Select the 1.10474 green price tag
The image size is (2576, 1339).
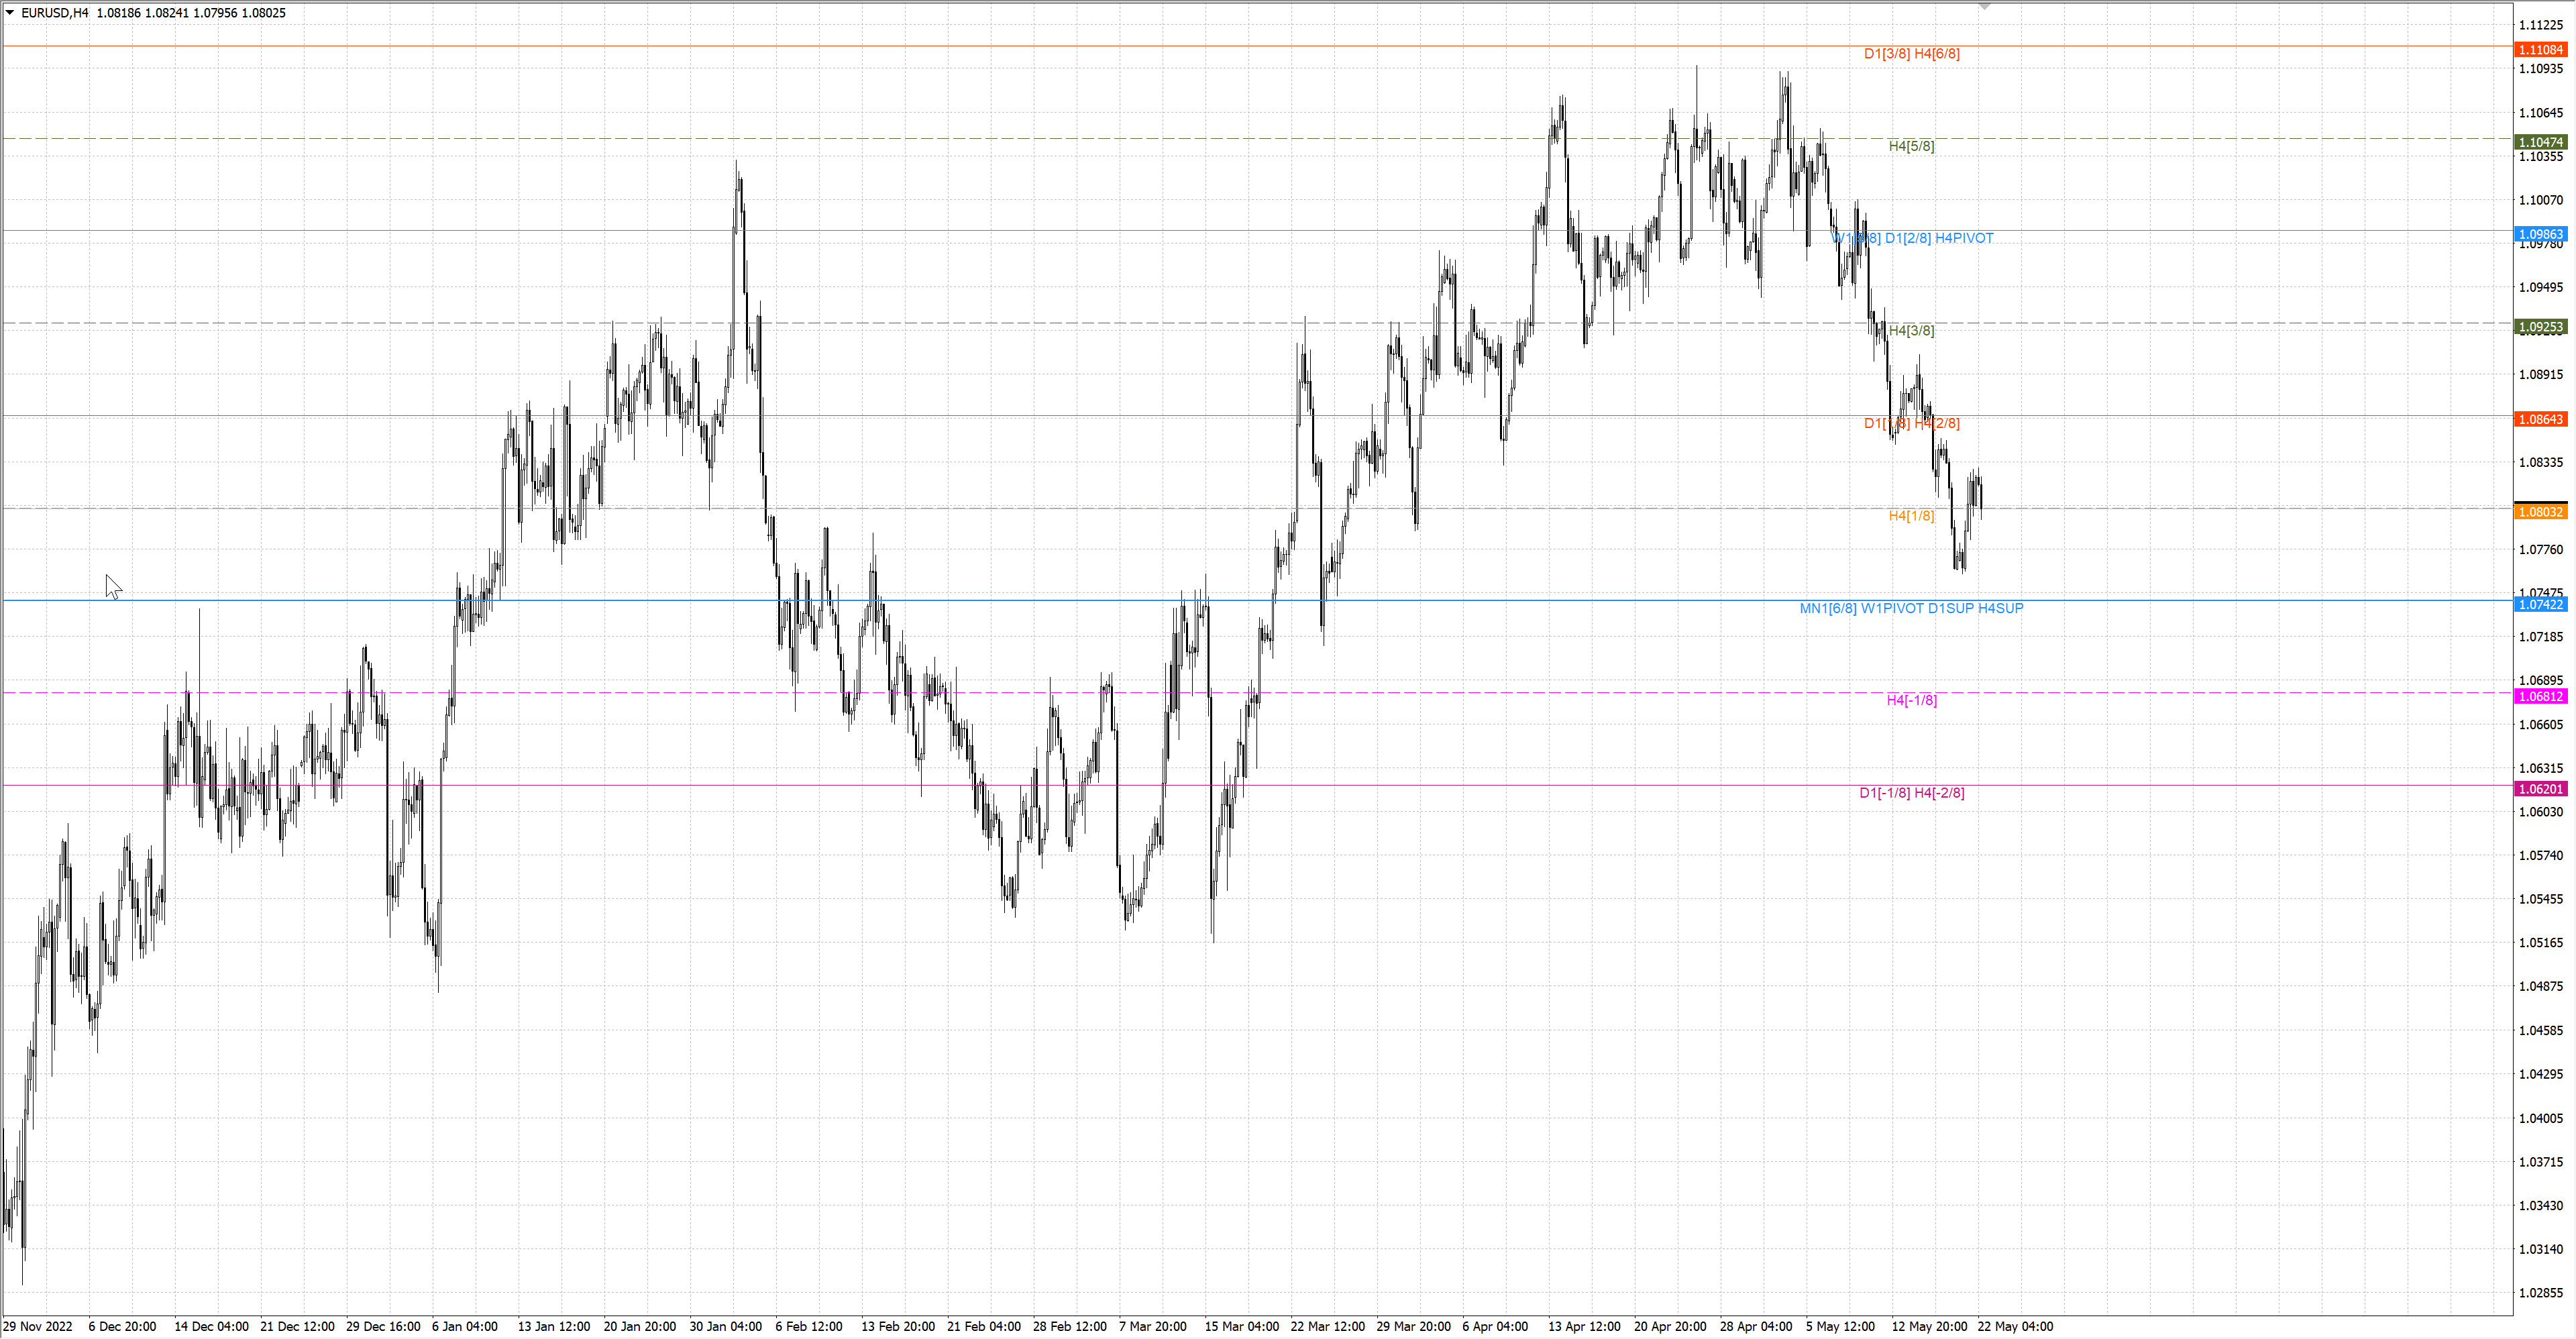point(2540,142)
